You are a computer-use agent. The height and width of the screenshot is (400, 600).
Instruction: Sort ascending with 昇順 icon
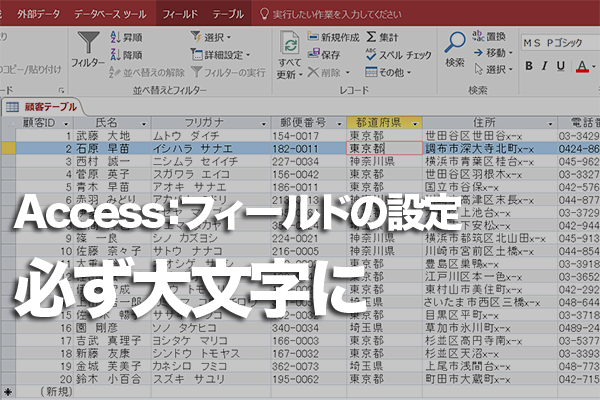click(116, 37)
